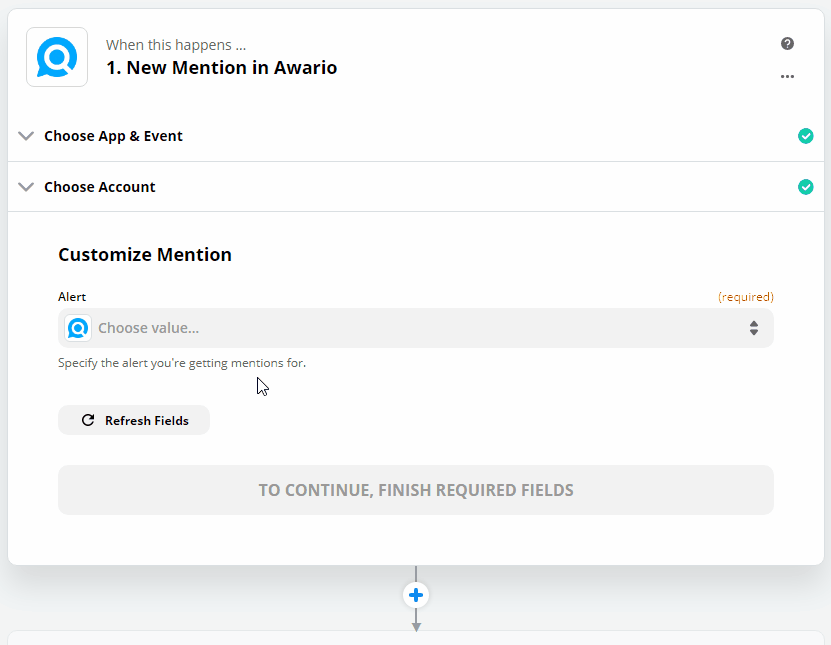Open the Alert Choose value dropdown
This screenshot has height=645, width=831.
tap(416, 328)
